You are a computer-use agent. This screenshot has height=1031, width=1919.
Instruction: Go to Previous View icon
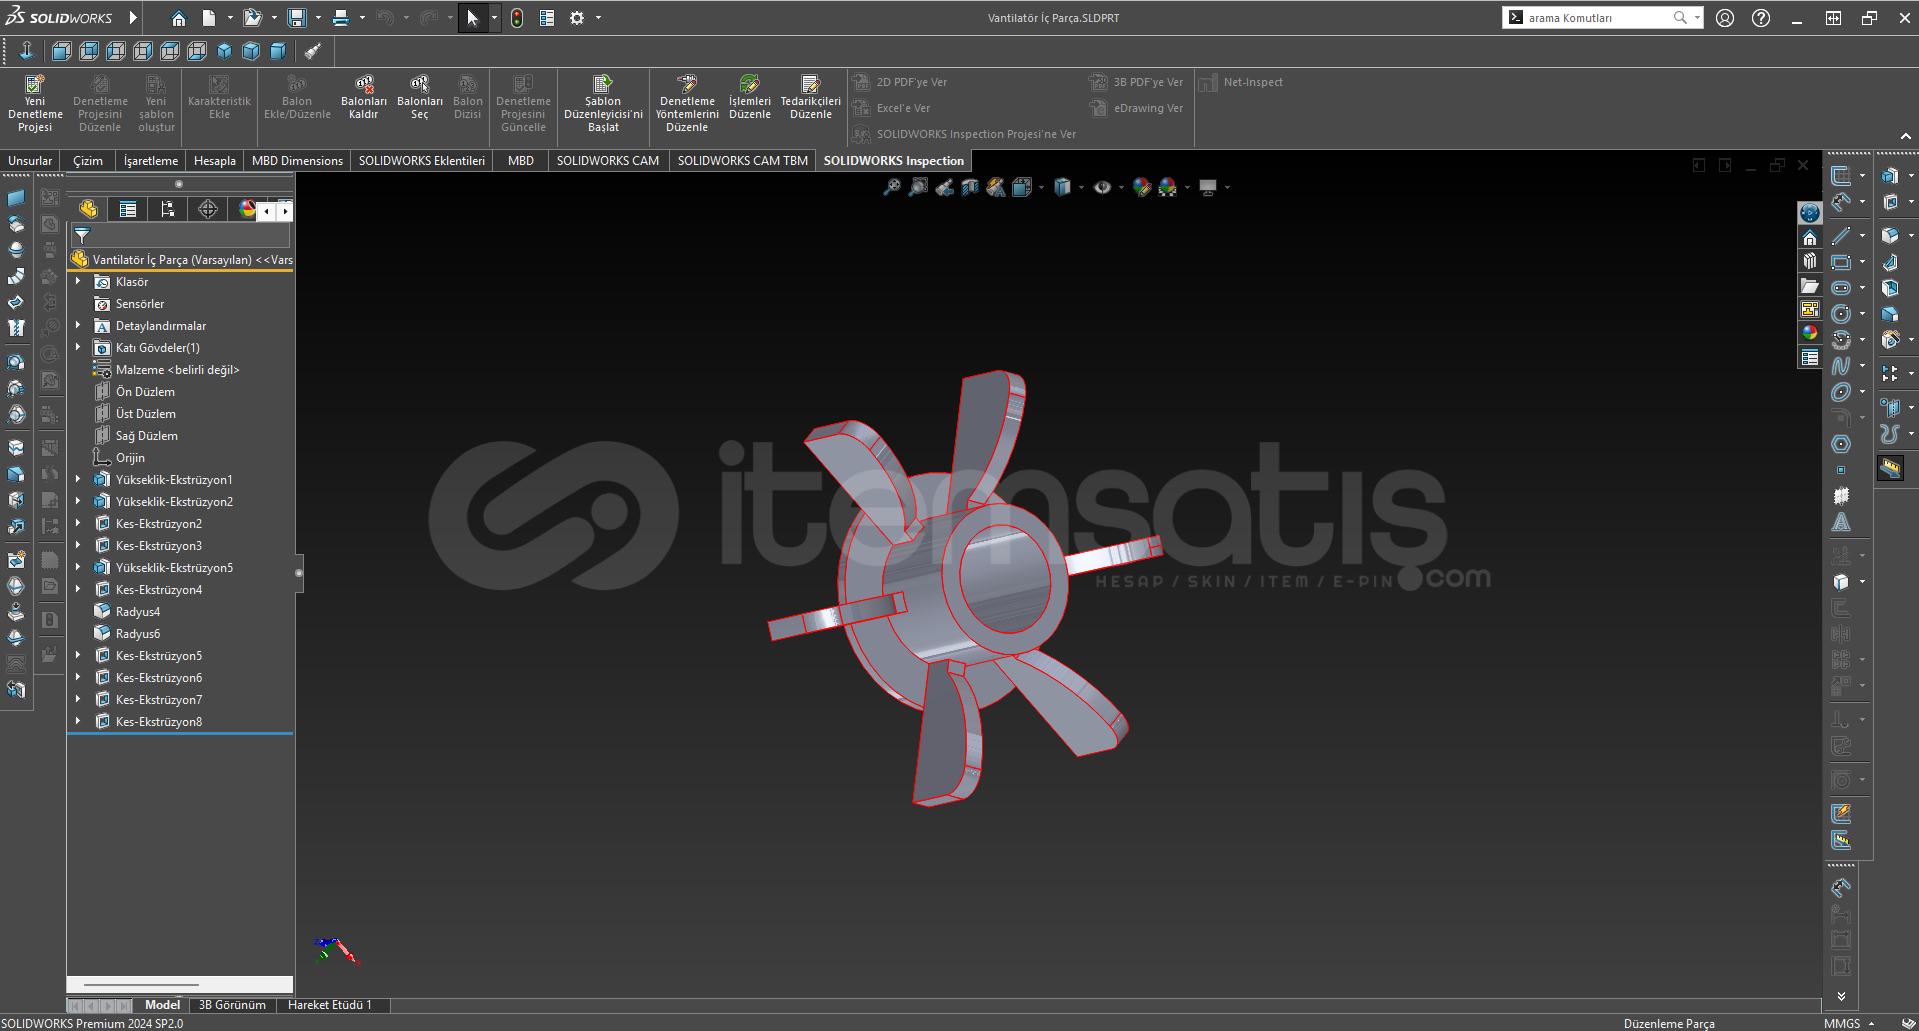point(944,187)
